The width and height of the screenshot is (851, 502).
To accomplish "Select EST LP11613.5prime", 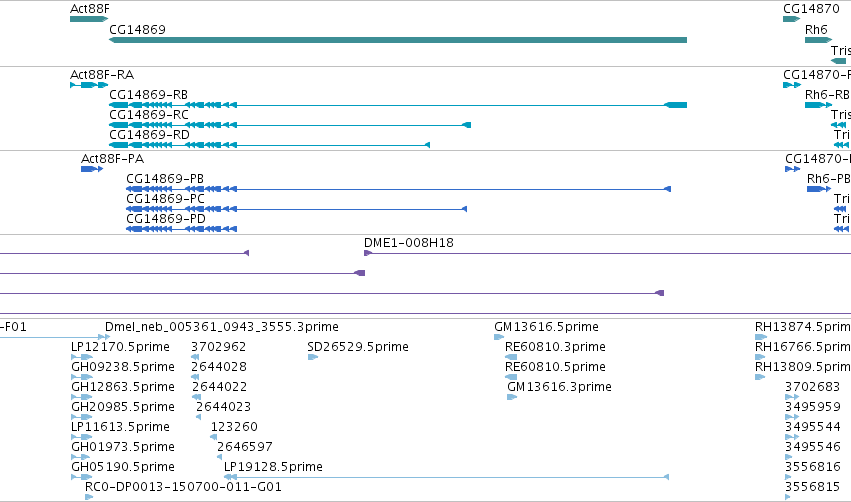I will pyautogui.click(x=120, y=427).
